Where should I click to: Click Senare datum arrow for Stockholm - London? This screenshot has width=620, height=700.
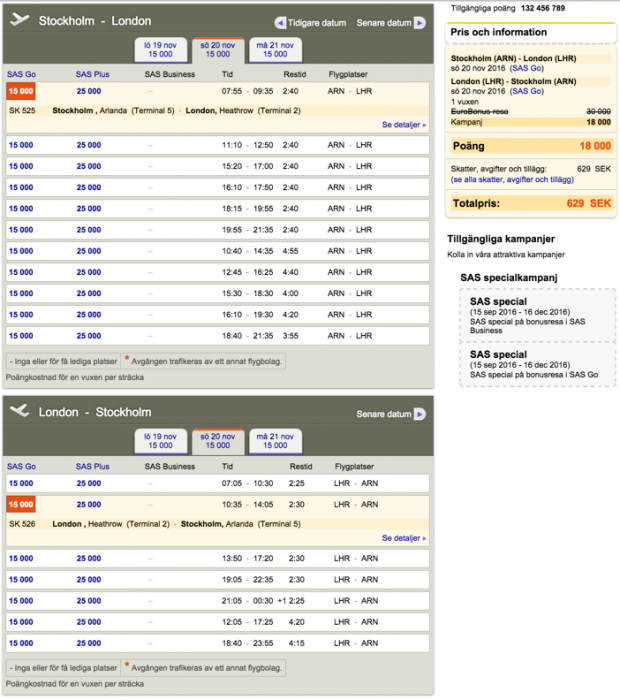click(418, 23)
